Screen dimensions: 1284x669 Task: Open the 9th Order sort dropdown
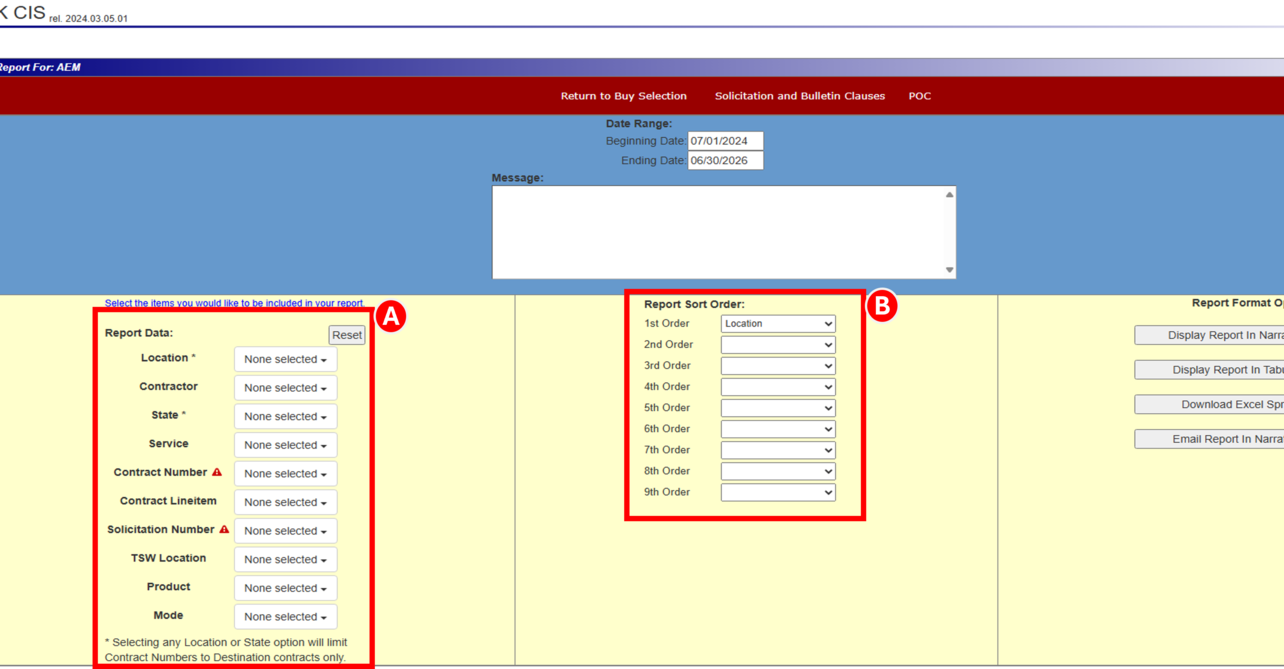[778, 492]
